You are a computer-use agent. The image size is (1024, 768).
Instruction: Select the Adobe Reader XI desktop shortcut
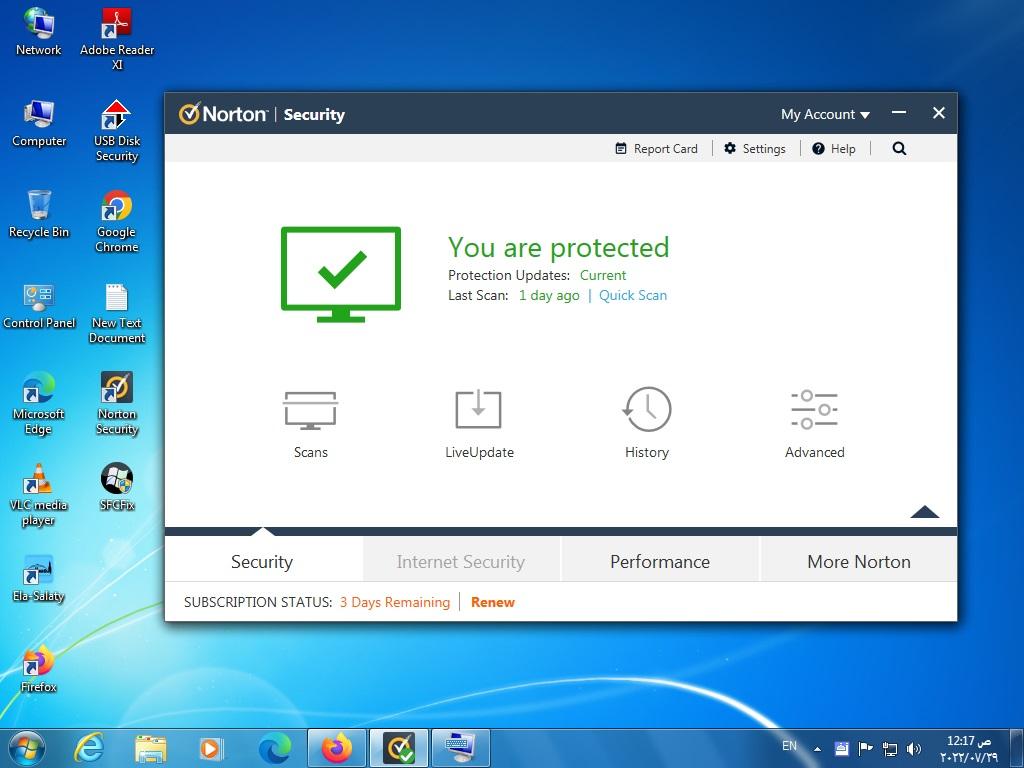point(117,39)
